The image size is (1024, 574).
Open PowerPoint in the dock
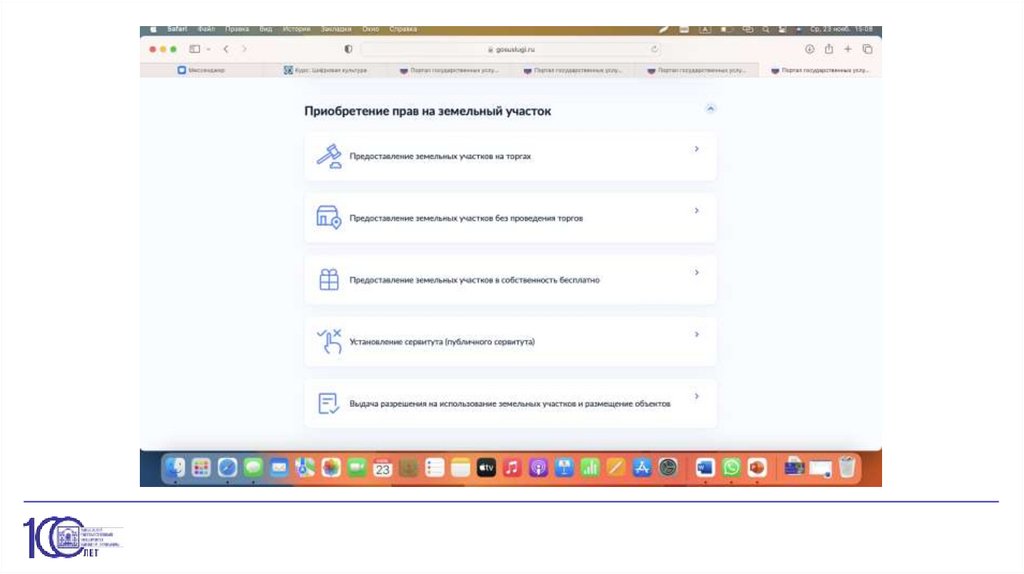pos(757,468)
